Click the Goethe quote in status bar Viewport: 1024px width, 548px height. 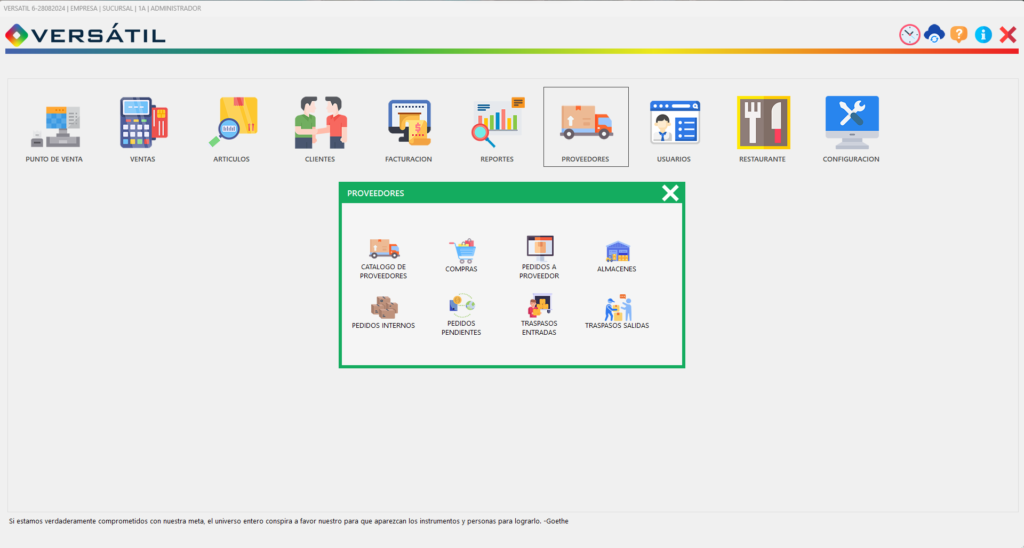[x=289, y=521]
